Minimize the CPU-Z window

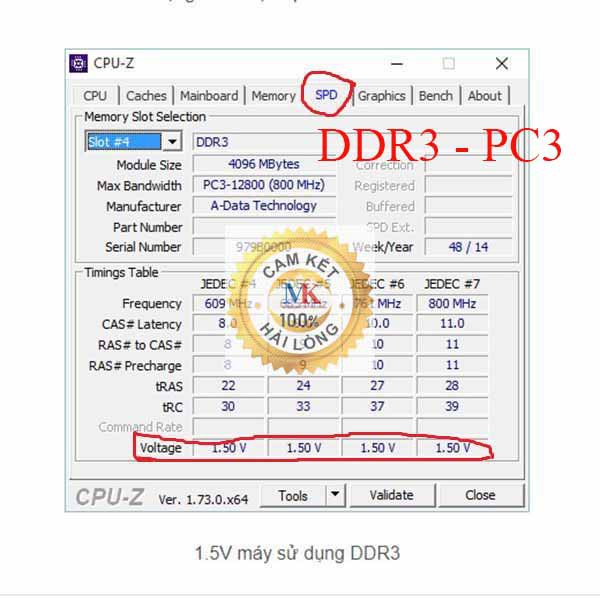point(398,63)
